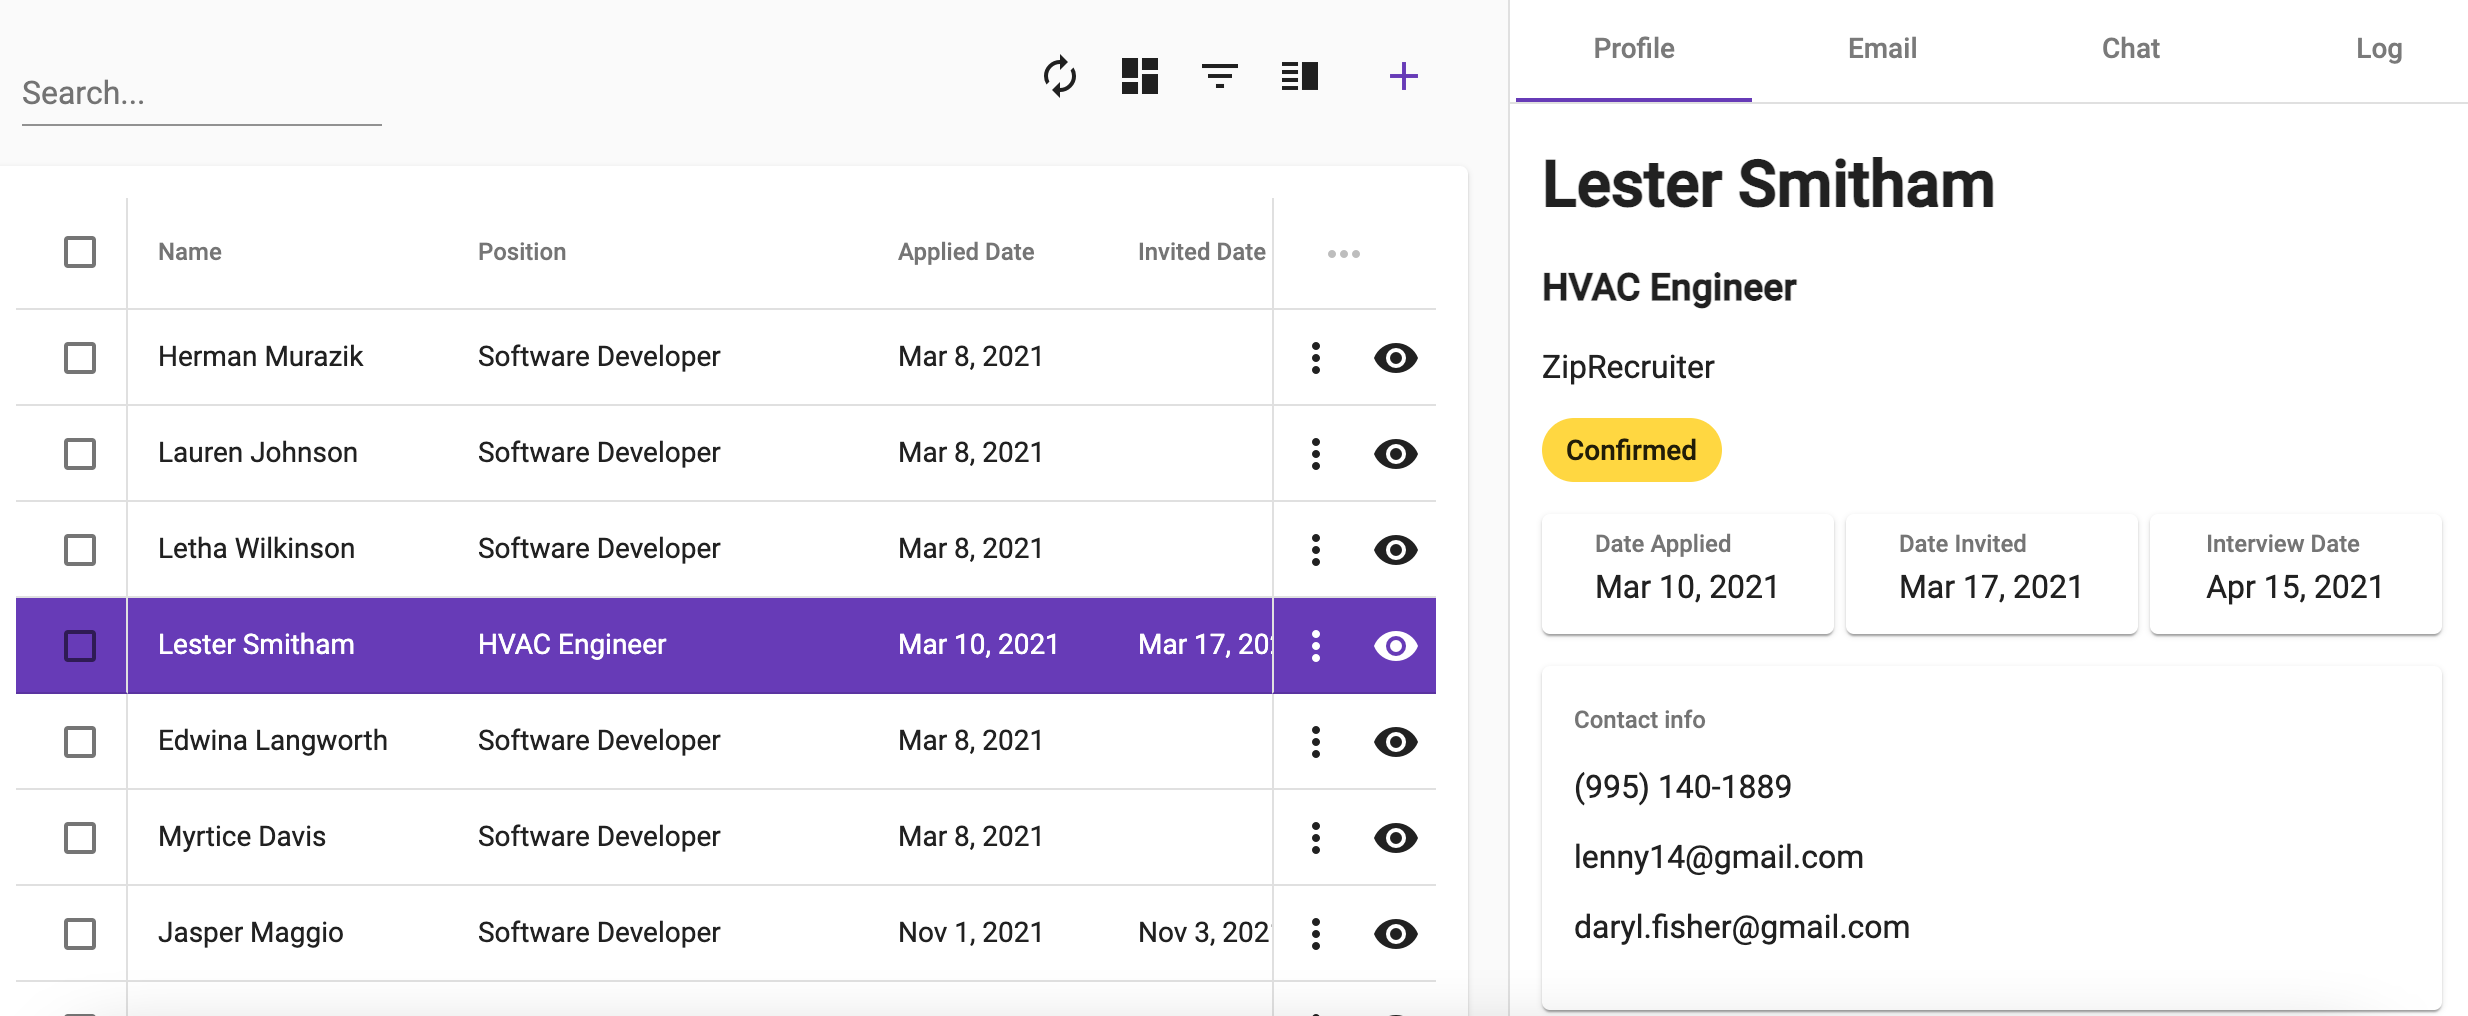Toggle the split panel view icon
The height and width of the screenshot is (1016, 2468).
coord(1299,76)
